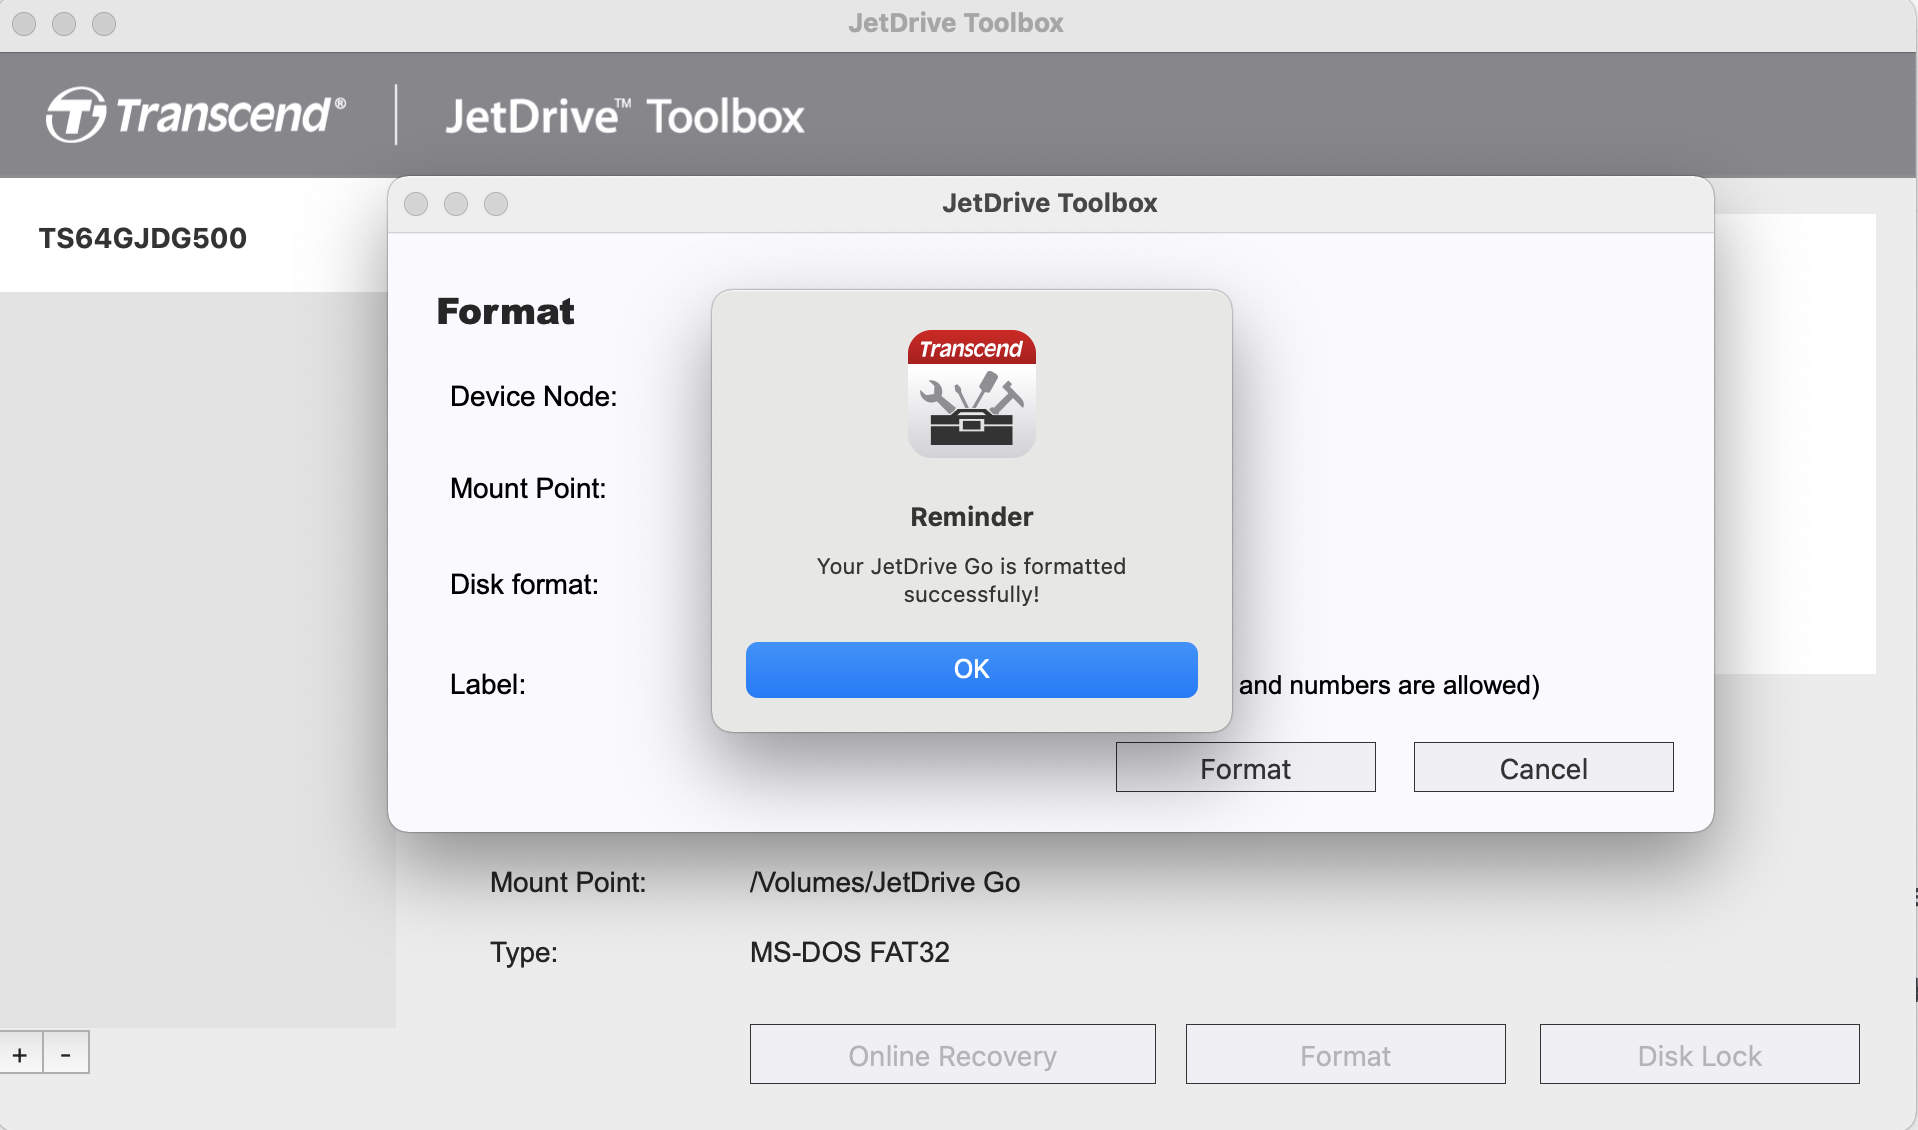Click the Transcend logo in the header
1918x1130 pixels.
coord(196,114)
